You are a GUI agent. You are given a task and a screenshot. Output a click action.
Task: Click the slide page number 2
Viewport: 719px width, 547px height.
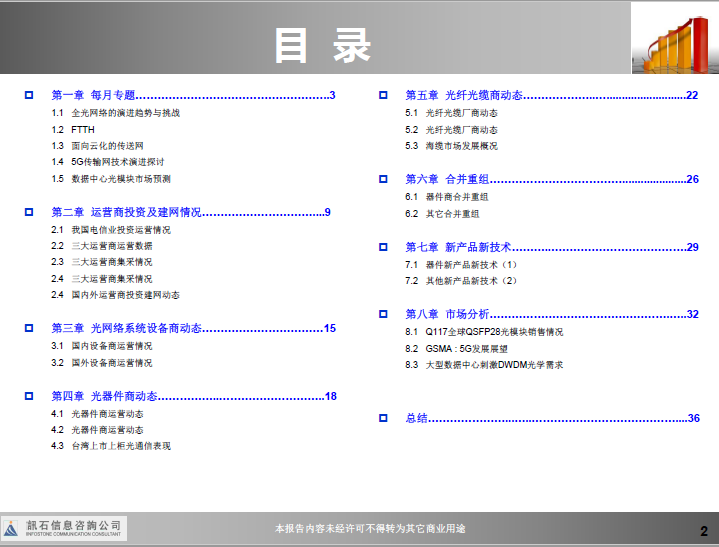tap(703, 530)
